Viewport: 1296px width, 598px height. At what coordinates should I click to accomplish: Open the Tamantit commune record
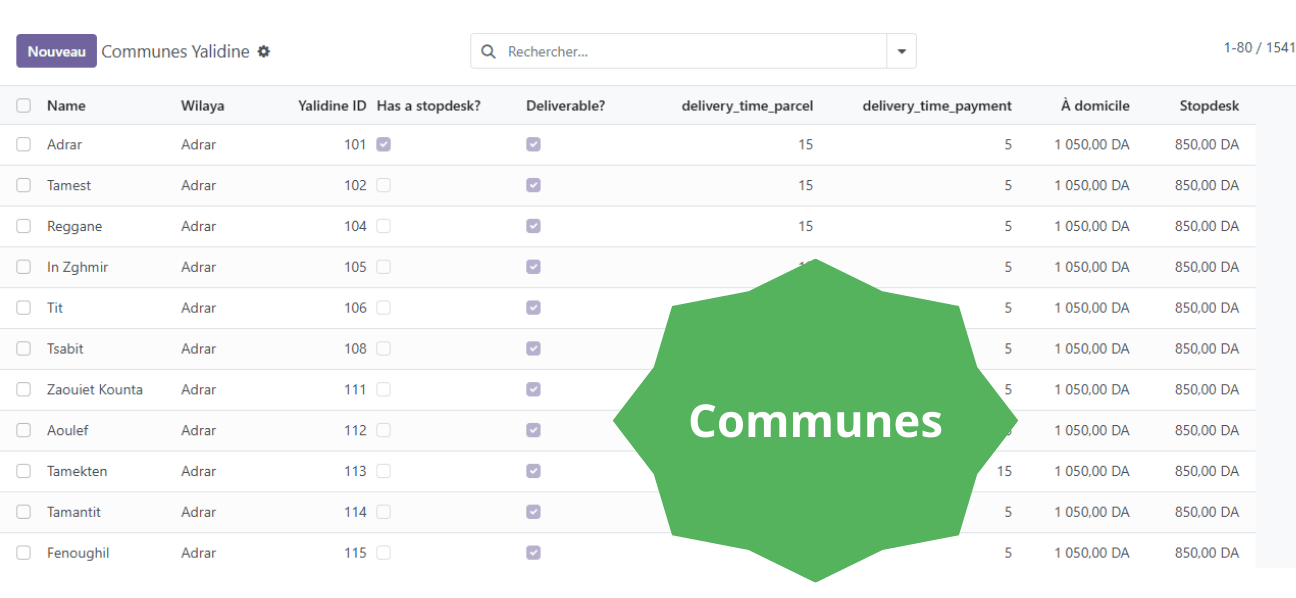coord(74,512)
